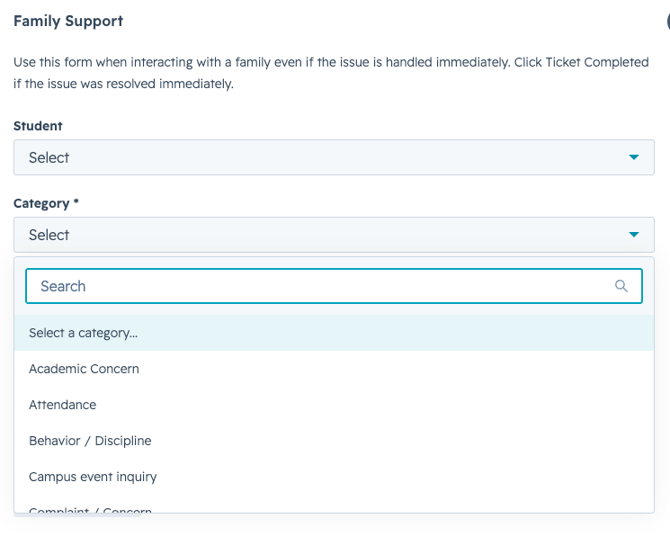This screenshot has height=536, width=670.
Task: Click the Category field label
Action: (41, 203)
